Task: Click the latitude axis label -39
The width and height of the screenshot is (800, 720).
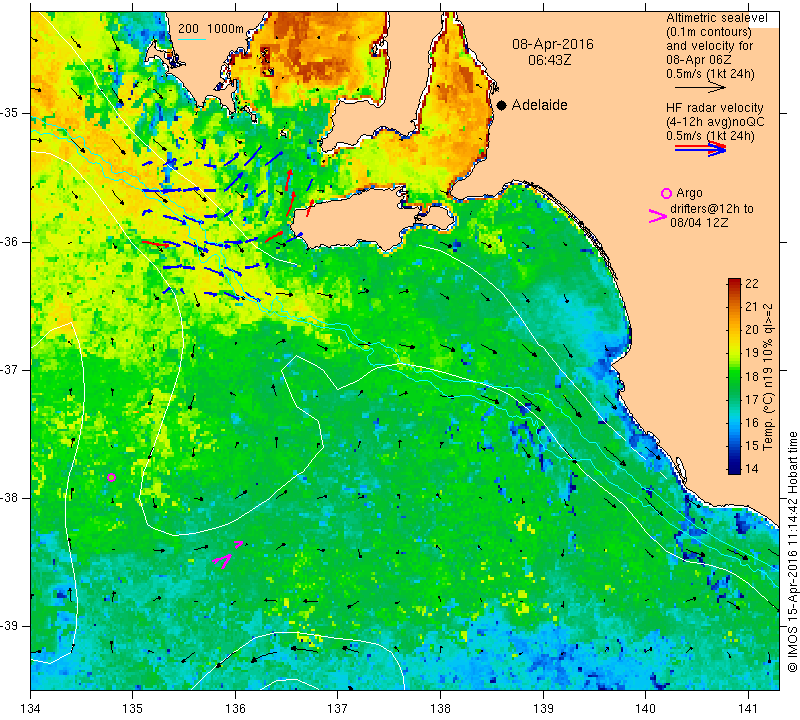Action: tap(10, 626)
